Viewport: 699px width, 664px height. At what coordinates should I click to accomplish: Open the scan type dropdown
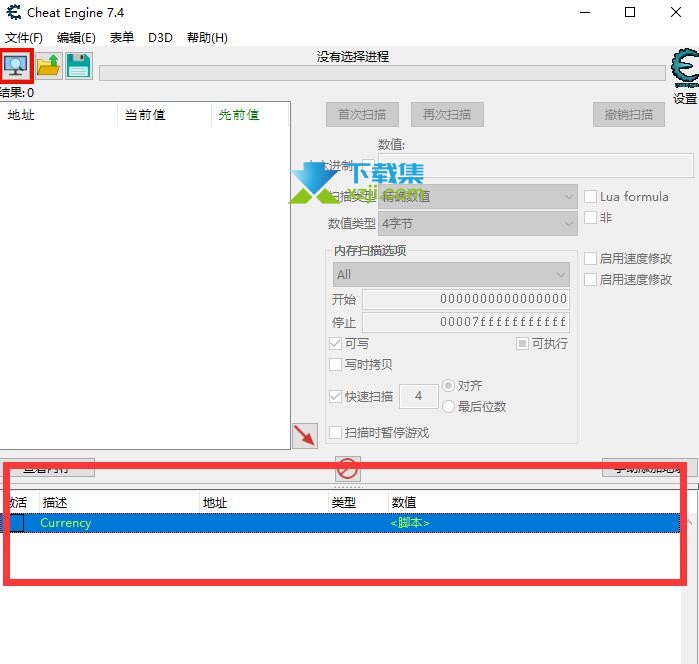coord(477,197)
